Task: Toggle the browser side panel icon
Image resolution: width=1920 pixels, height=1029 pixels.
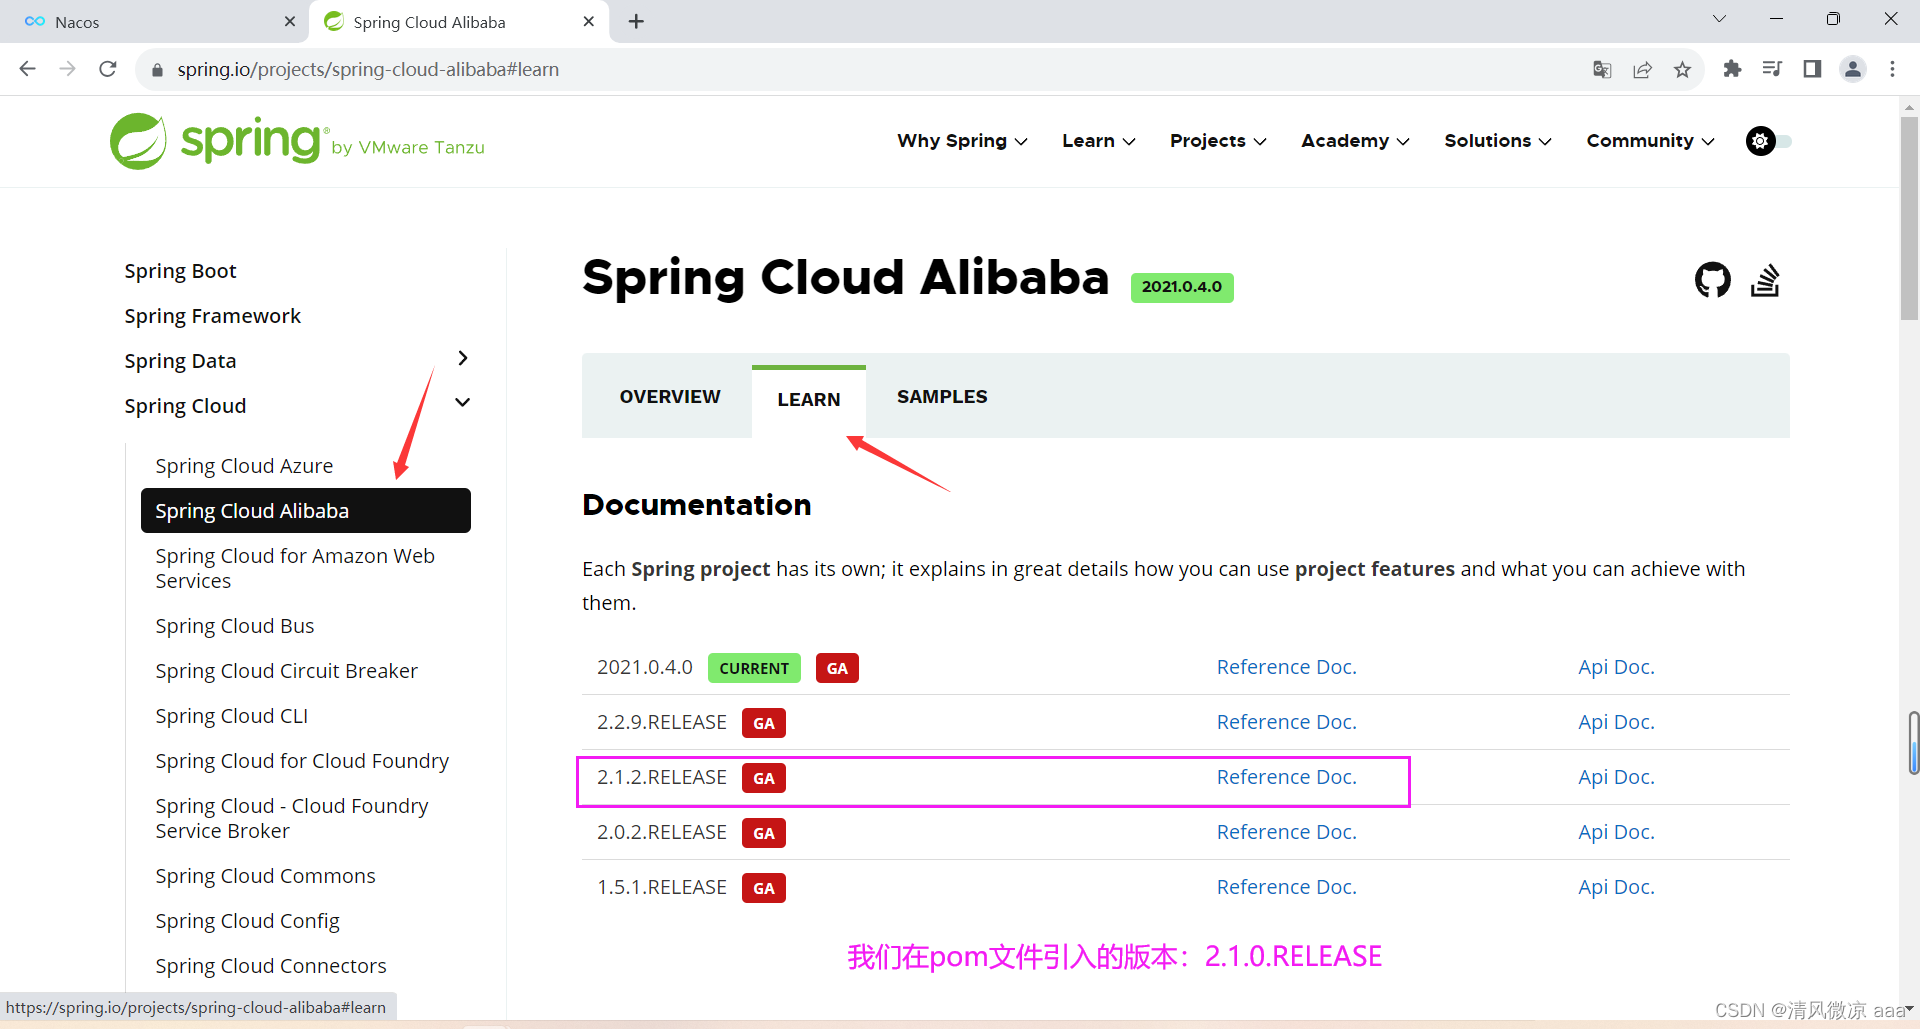Action: tap(1812, 69)
